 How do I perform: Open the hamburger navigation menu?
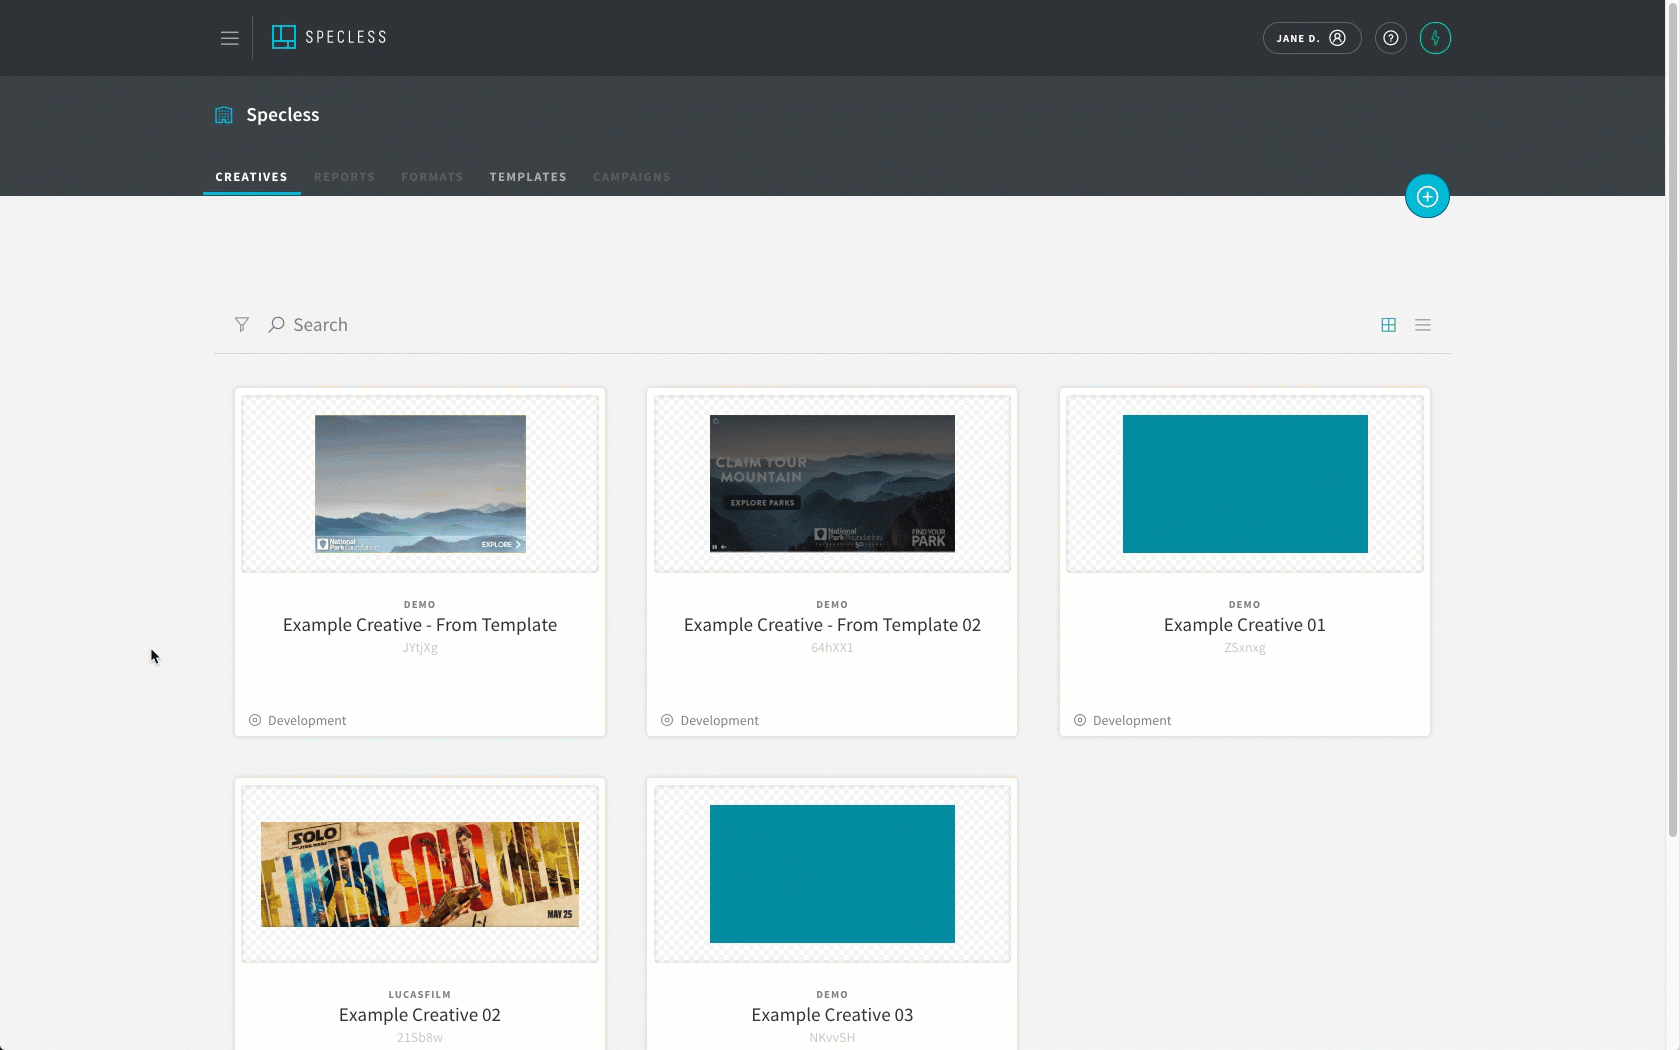[229, 38]
